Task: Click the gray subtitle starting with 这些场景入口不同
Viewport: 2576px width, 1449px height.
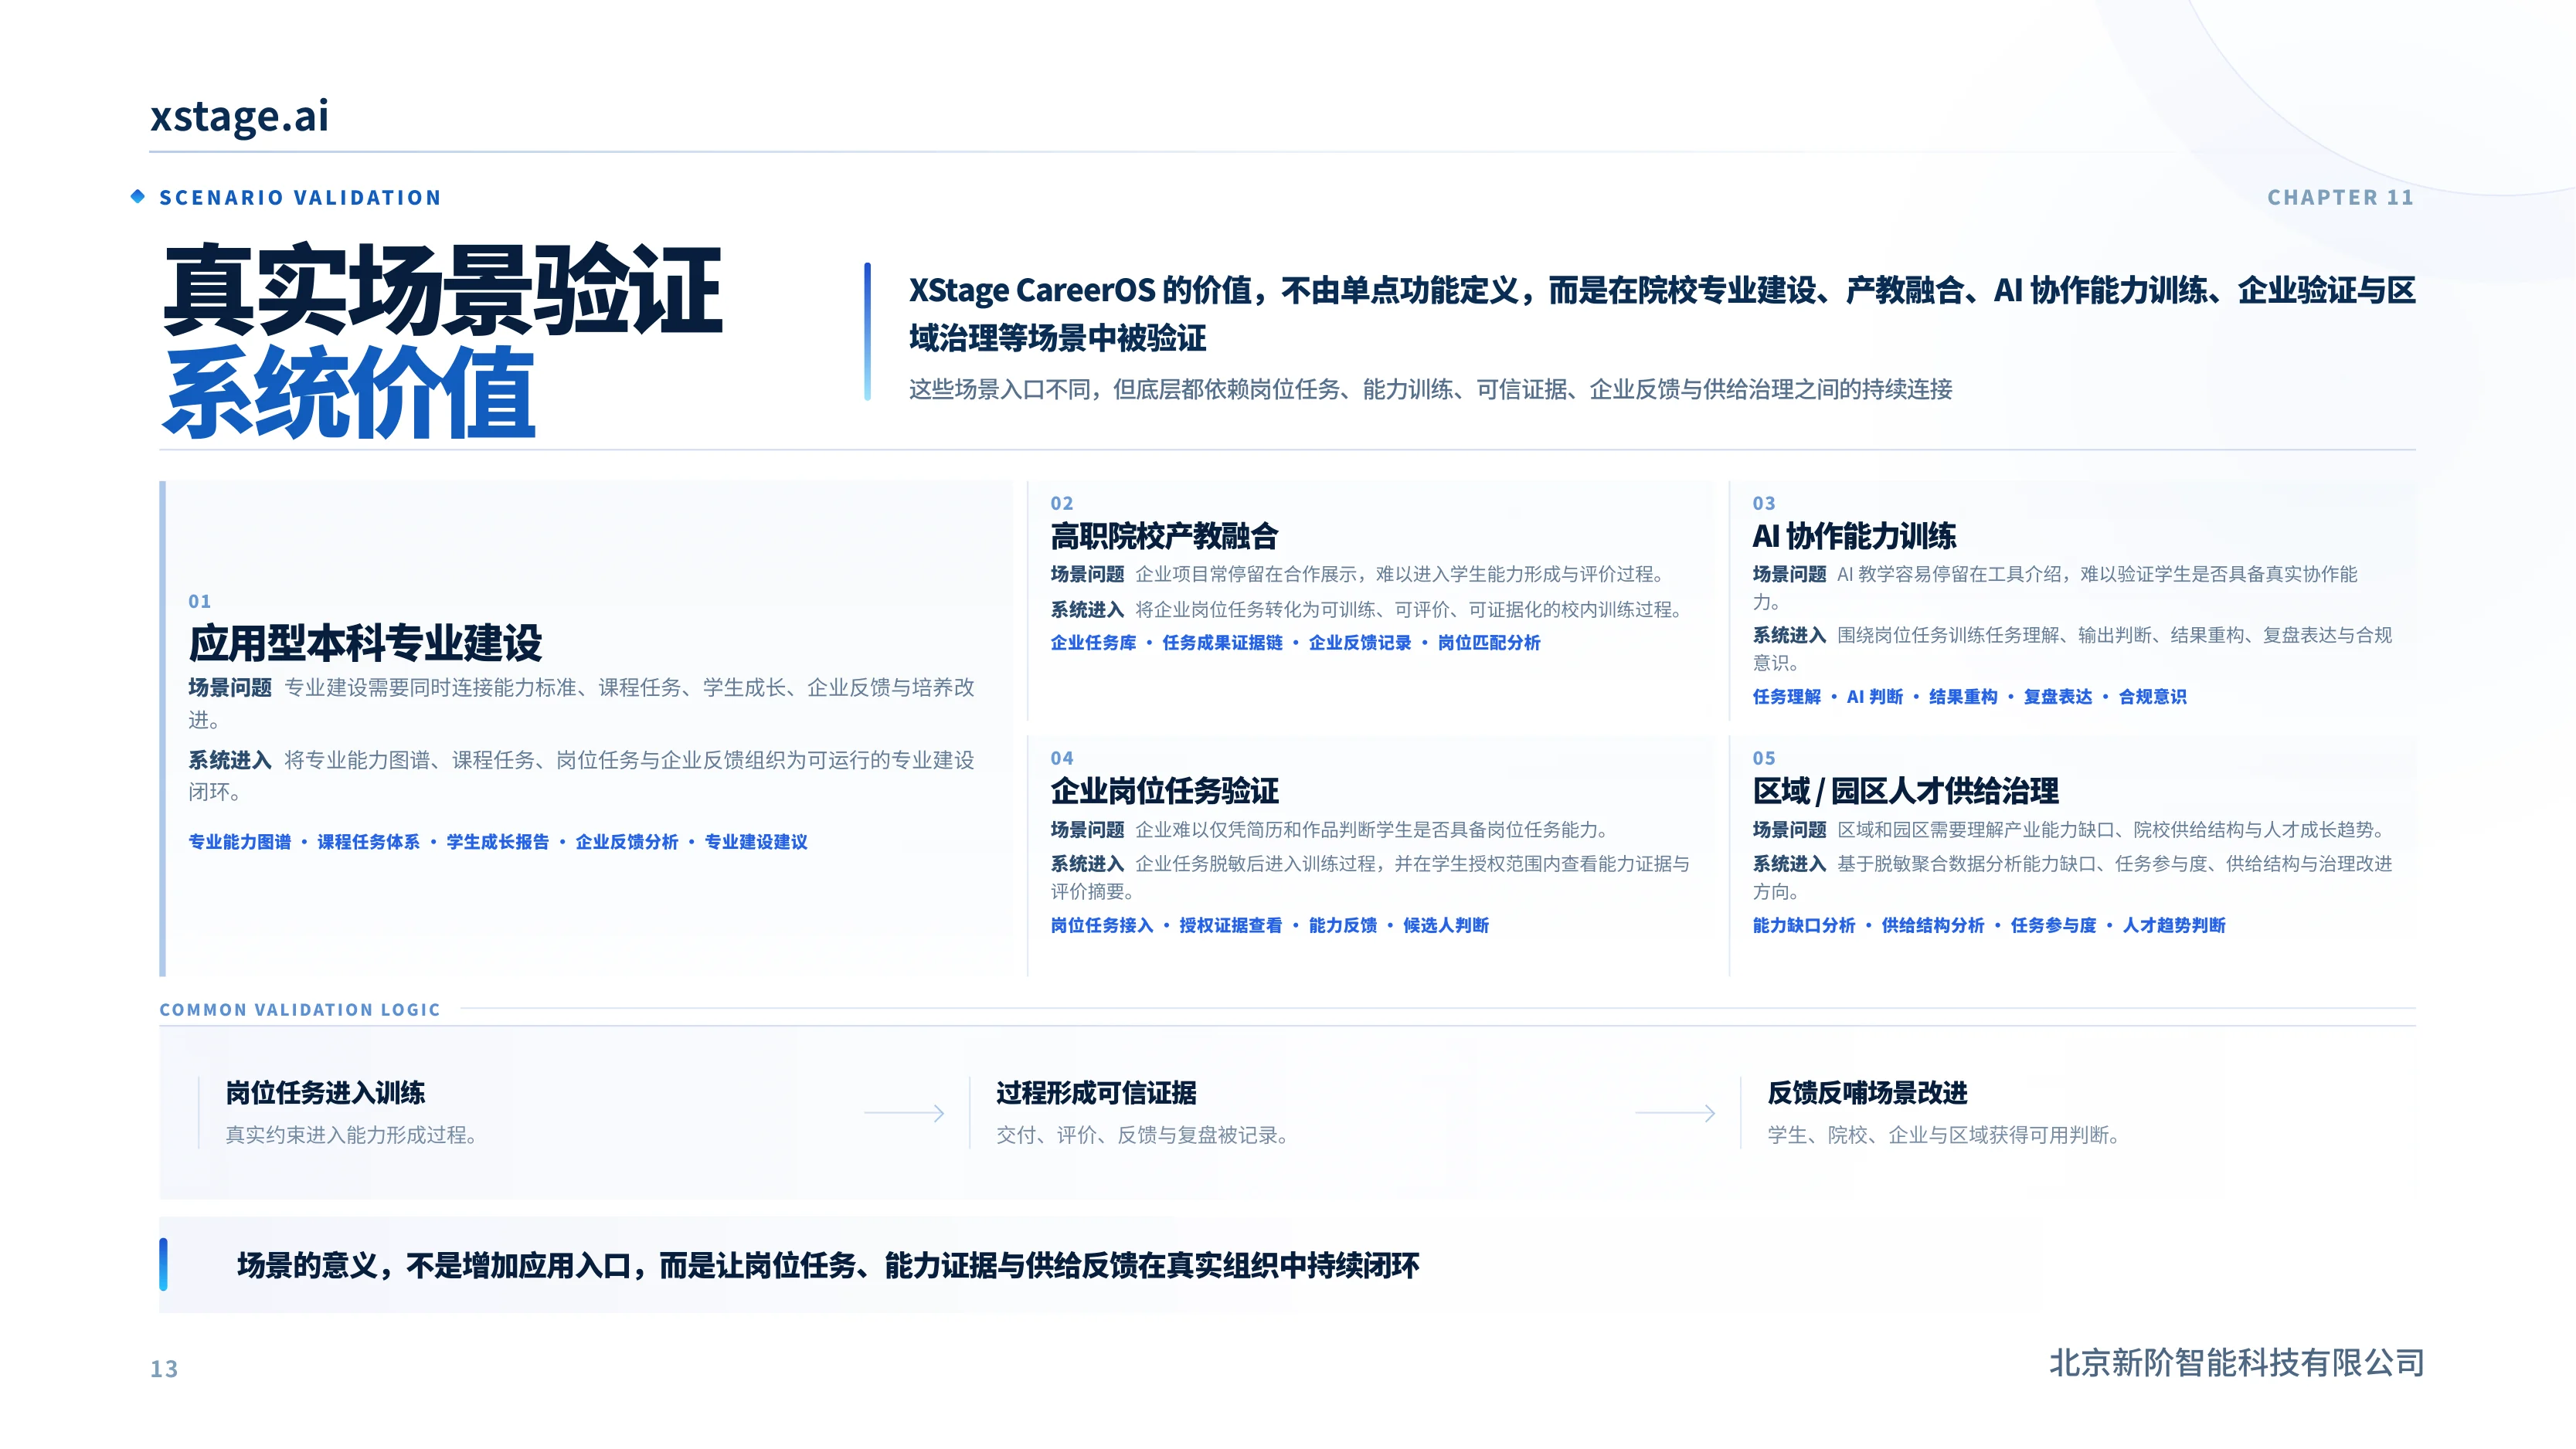Action: [x=1430, y=389]
